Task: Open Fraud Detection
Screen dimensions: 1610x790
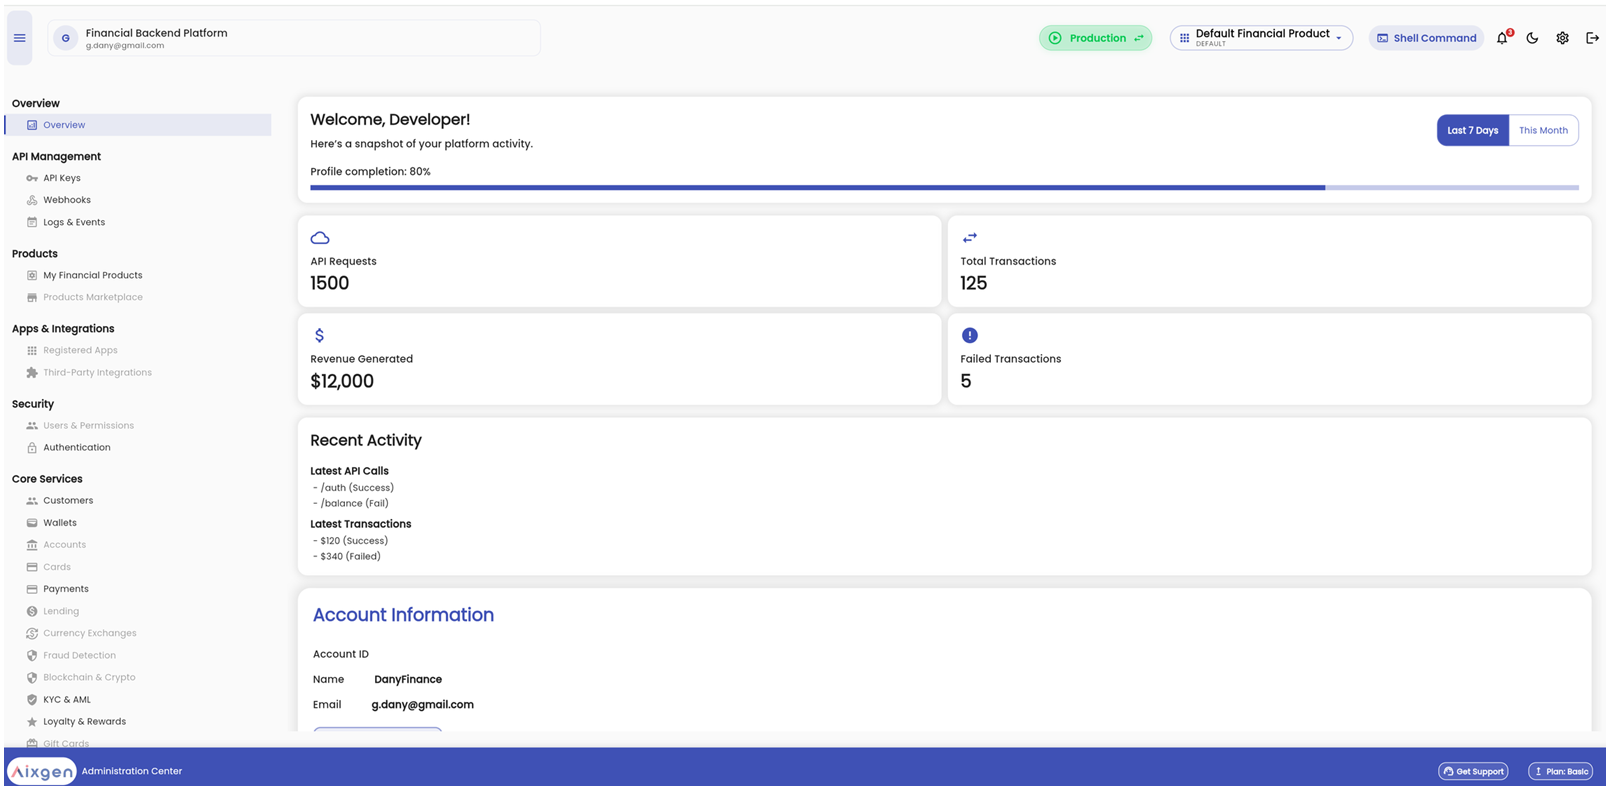Action: (x=79, y=655)
